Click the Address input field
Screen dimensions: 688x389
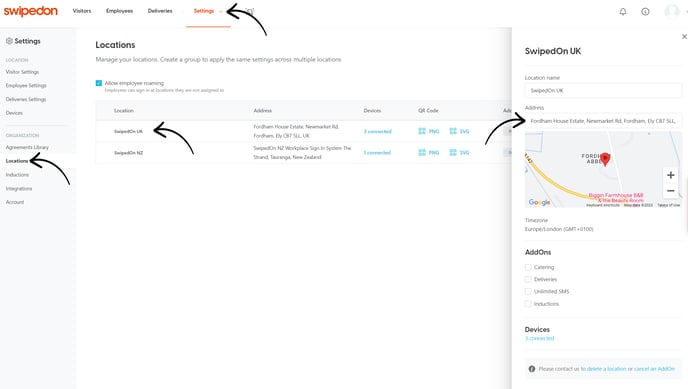(x=603, y=121)
